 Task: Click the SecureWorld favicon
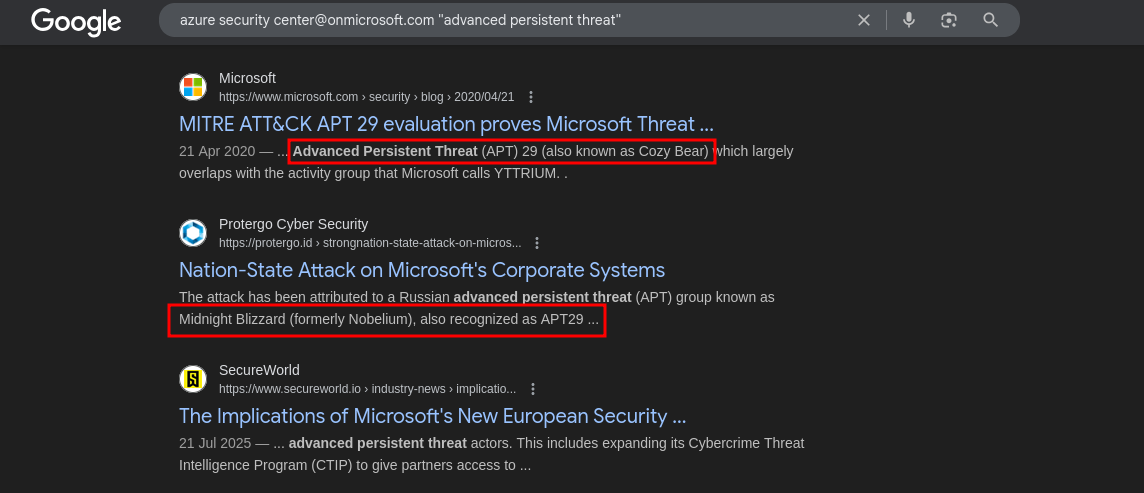point(193,379)
